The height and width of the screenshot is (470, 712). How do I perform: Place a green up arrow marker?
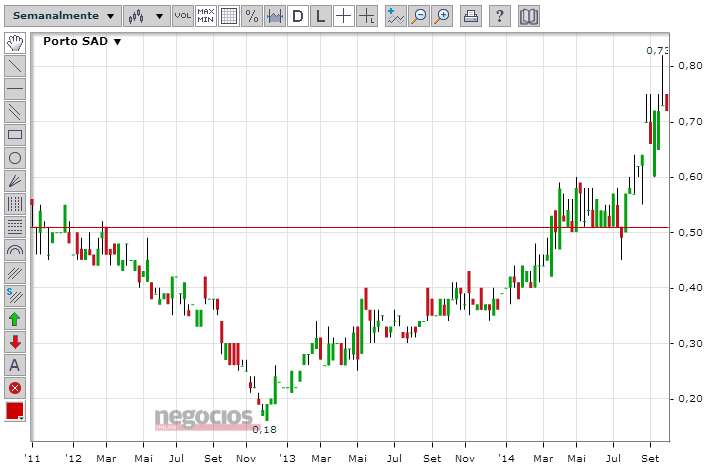point(15,319)
